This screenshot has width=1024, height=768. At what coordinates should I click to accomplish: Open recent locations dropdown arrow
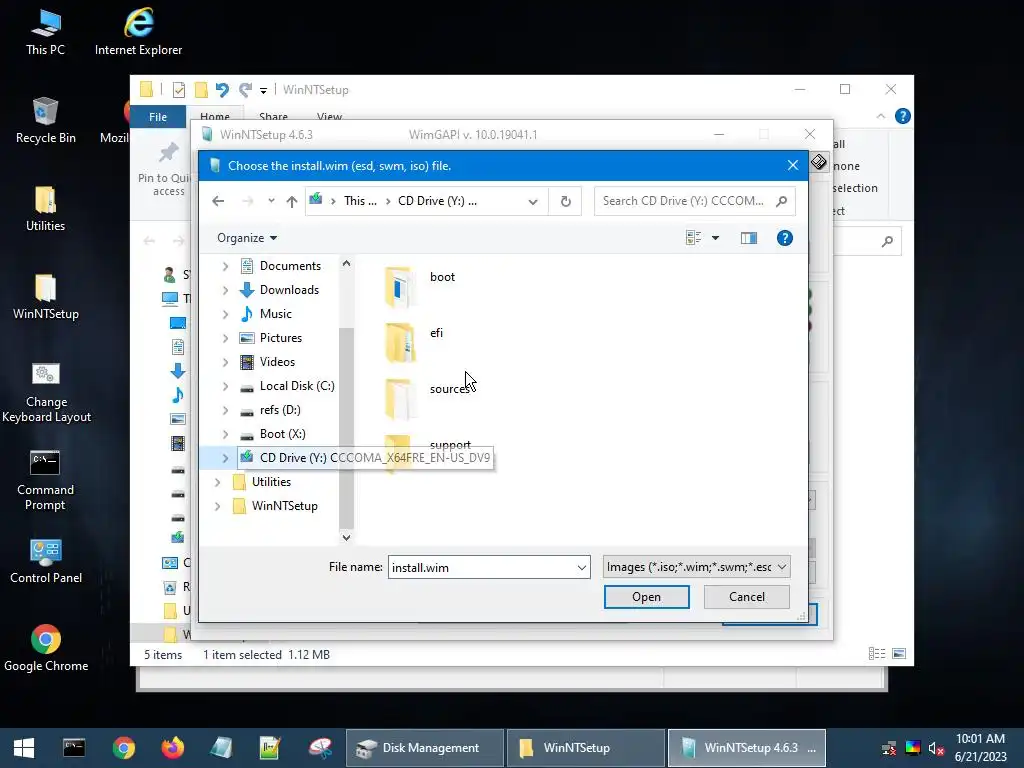[271, 201]
